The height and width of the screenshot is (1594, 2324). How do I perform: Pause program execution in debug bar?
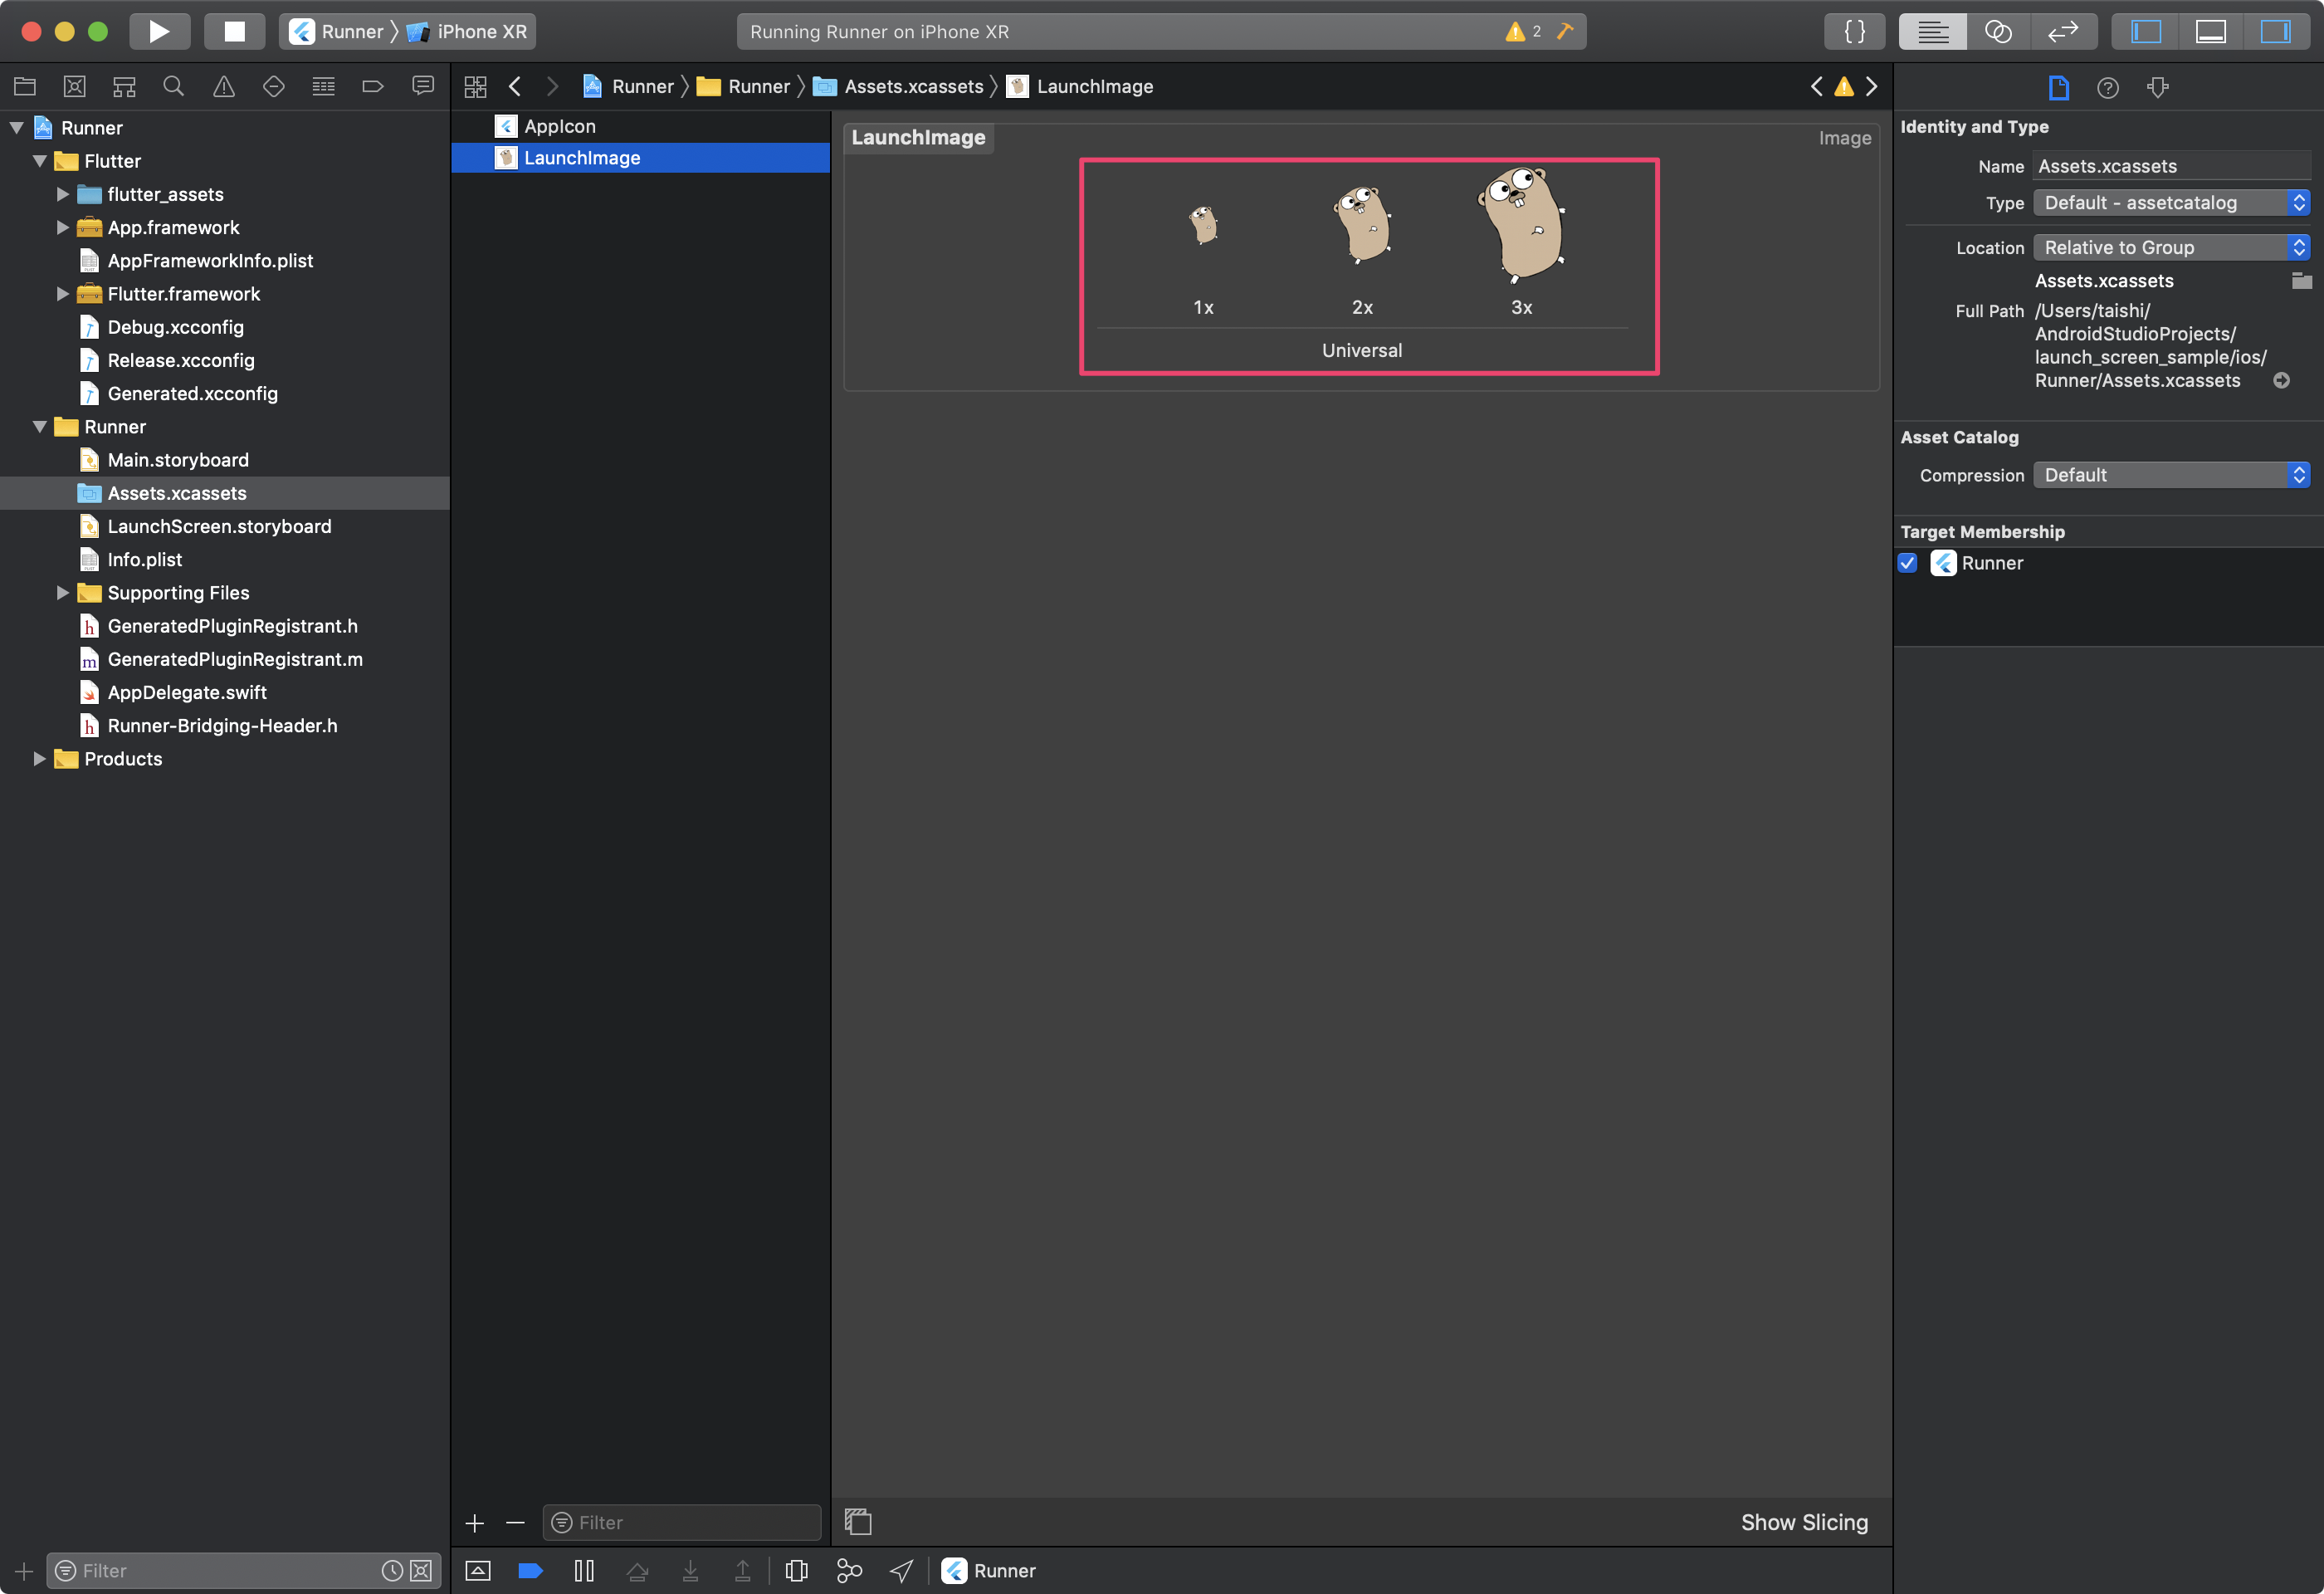(584, 1570)
